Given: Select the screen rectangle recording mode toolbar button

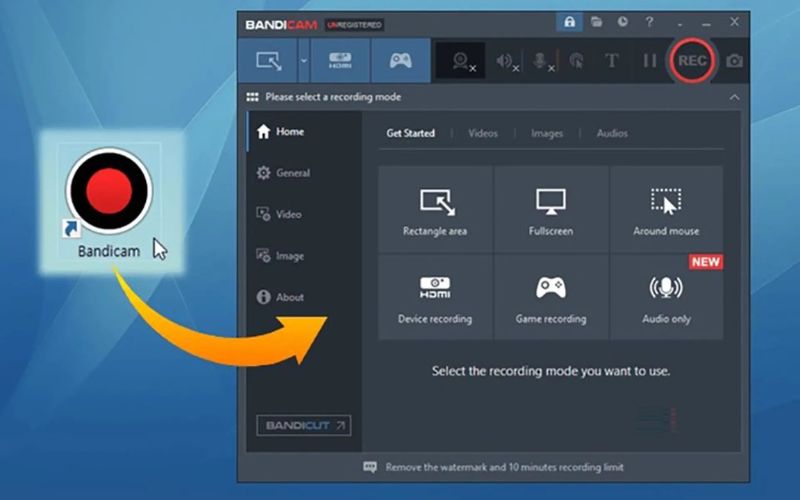Looking at the screenshot, I should 268,61.
